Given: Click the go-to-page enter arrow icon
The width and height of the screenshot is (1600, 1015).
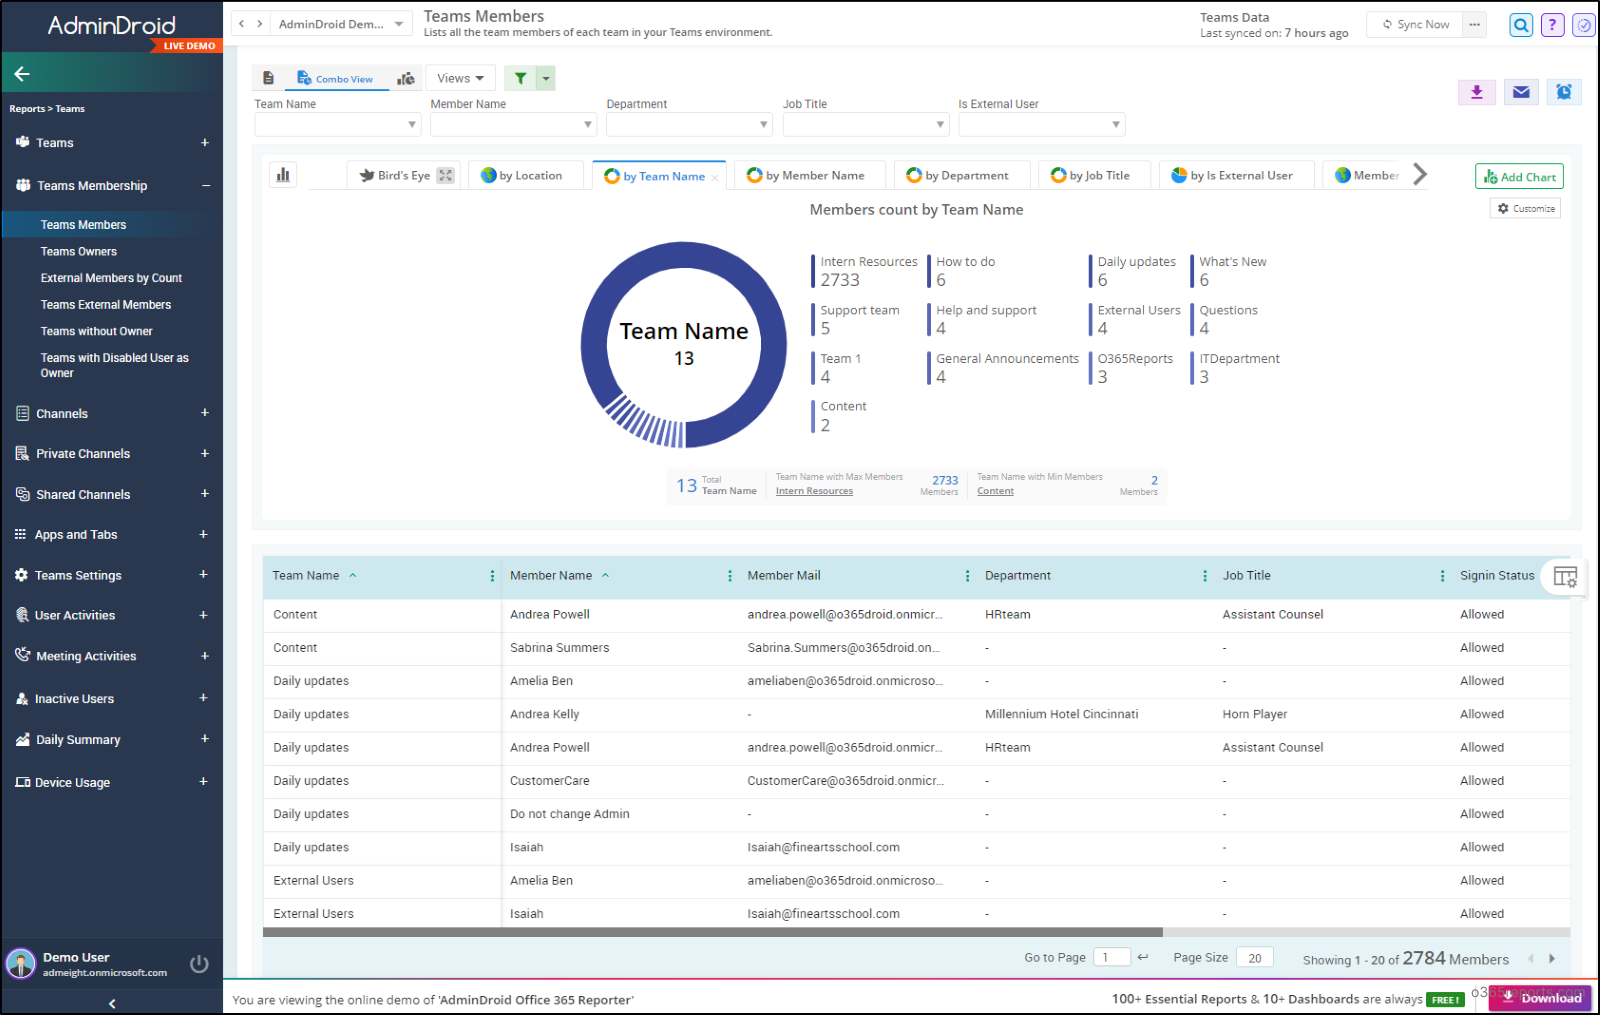Looking at the screenshot, I should click(1143, 957).
